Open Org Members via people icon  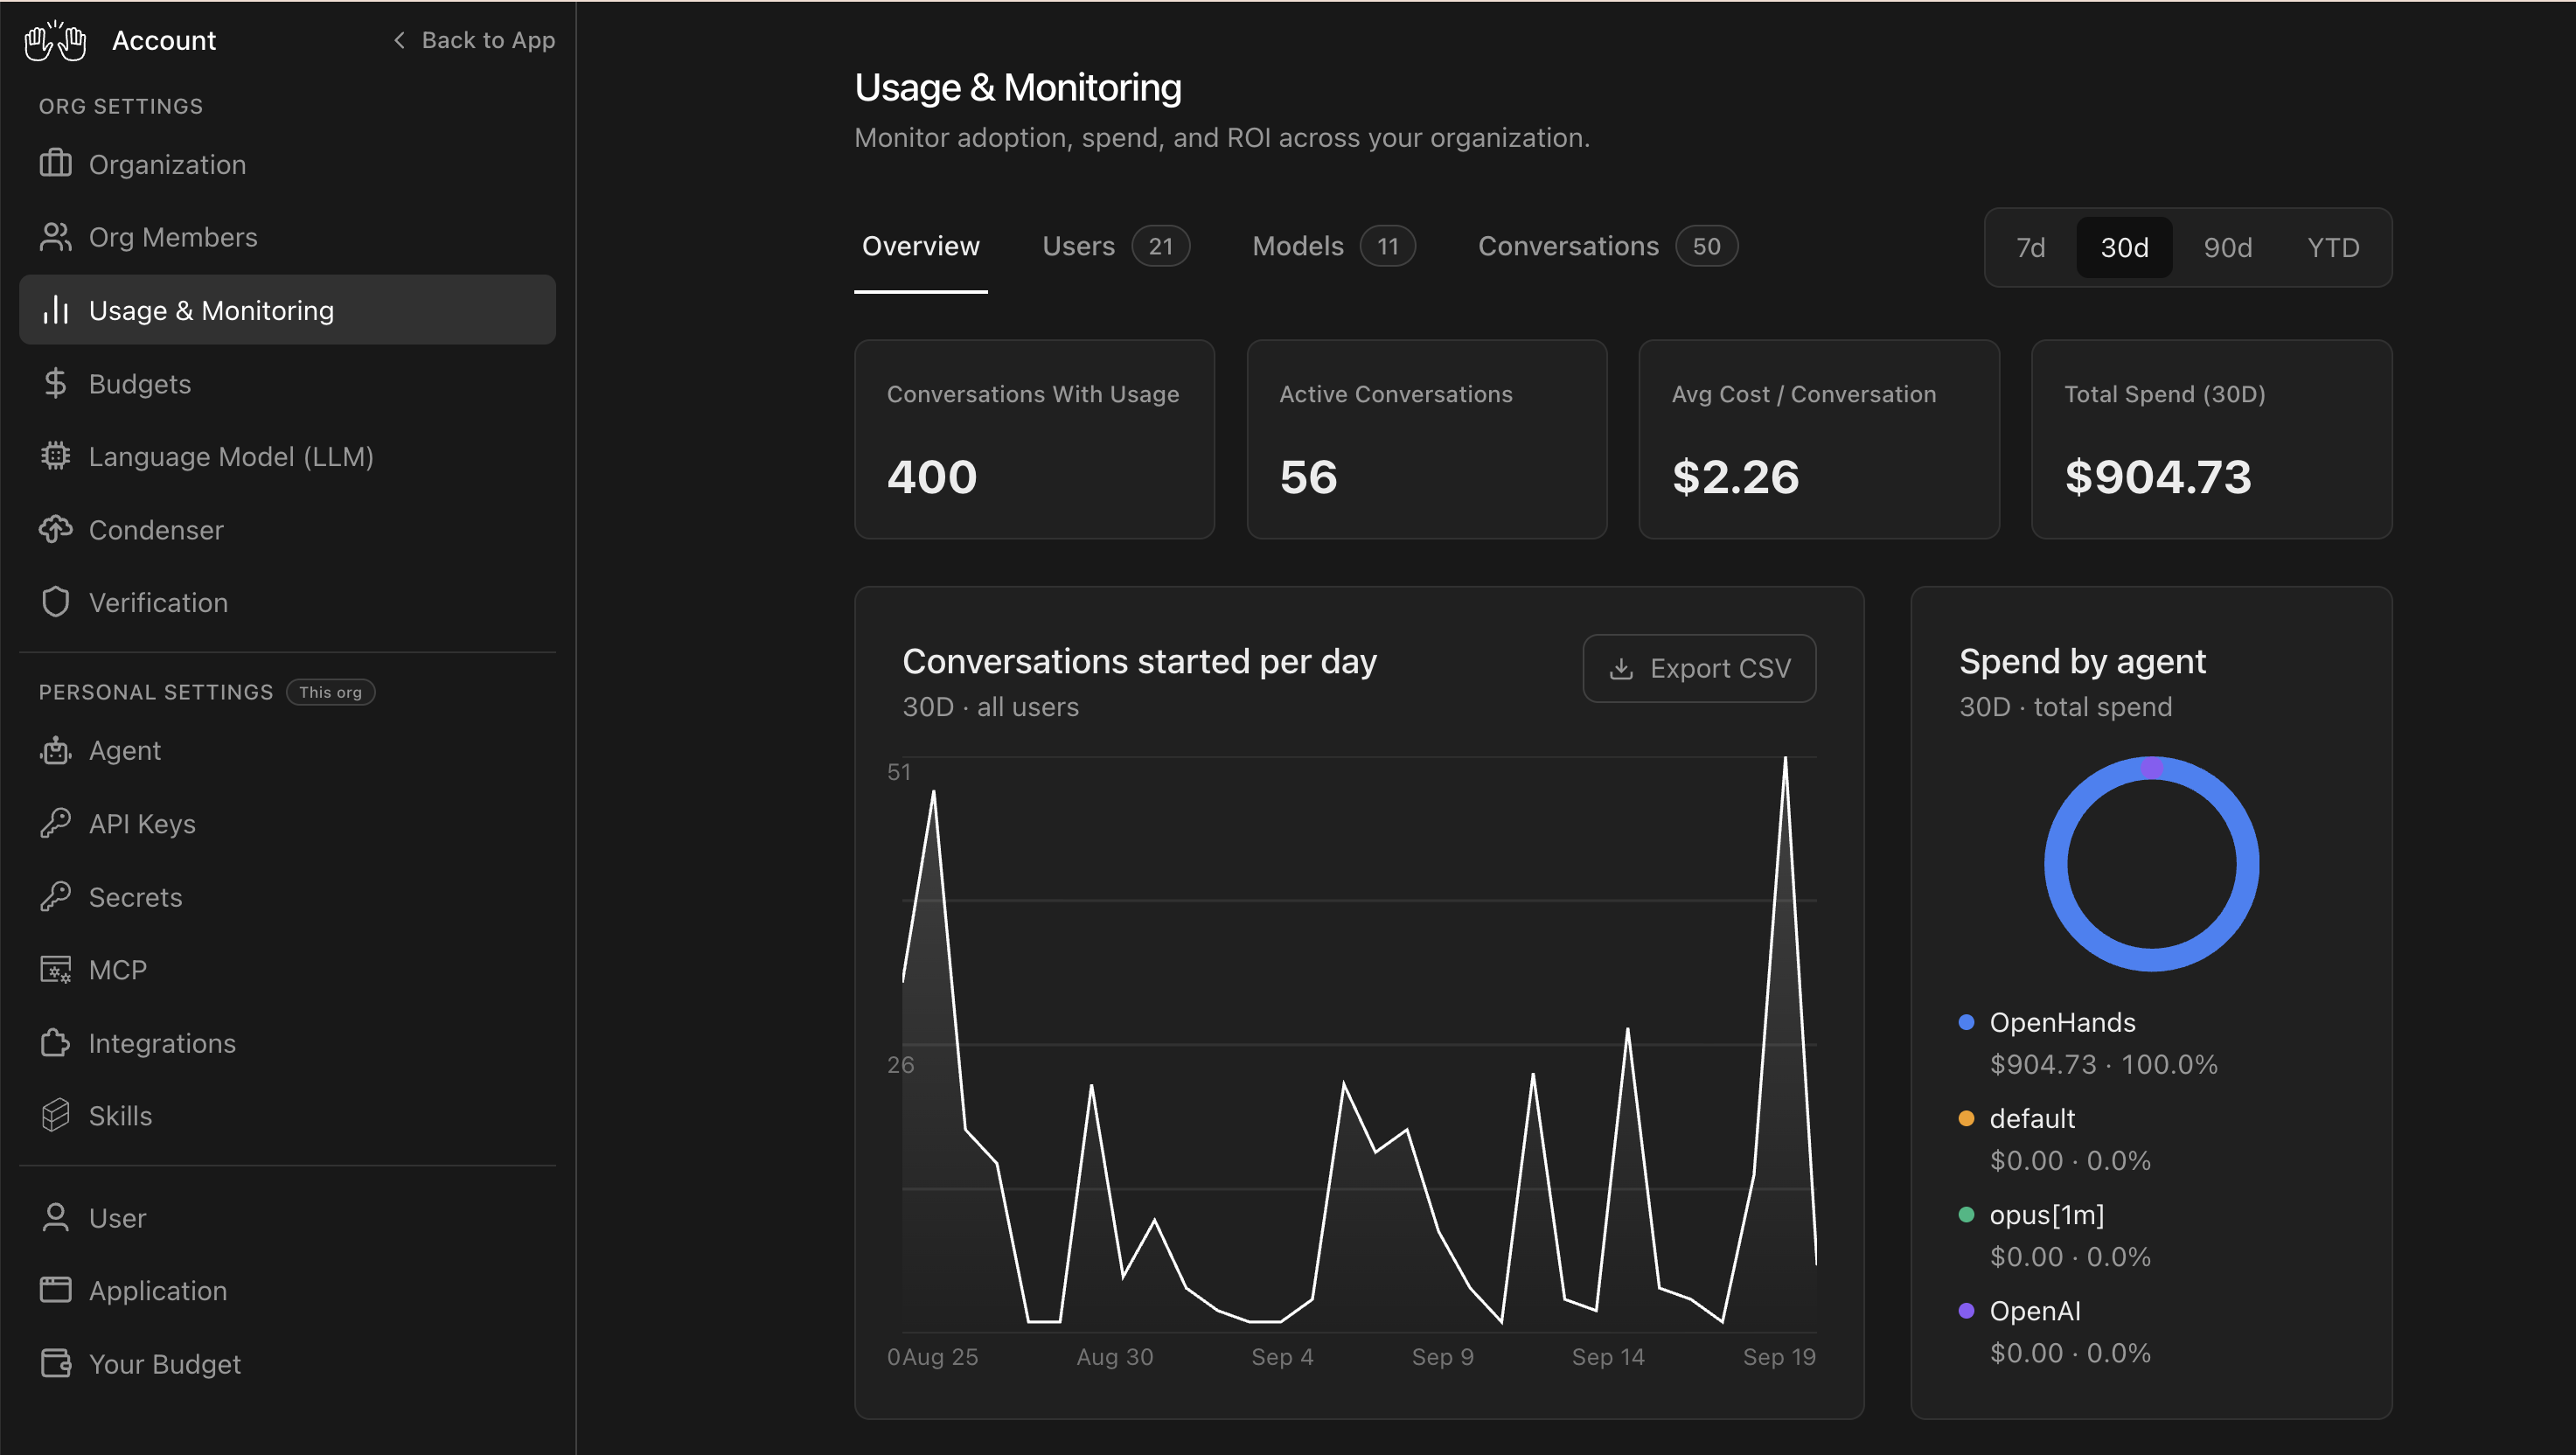56,237
